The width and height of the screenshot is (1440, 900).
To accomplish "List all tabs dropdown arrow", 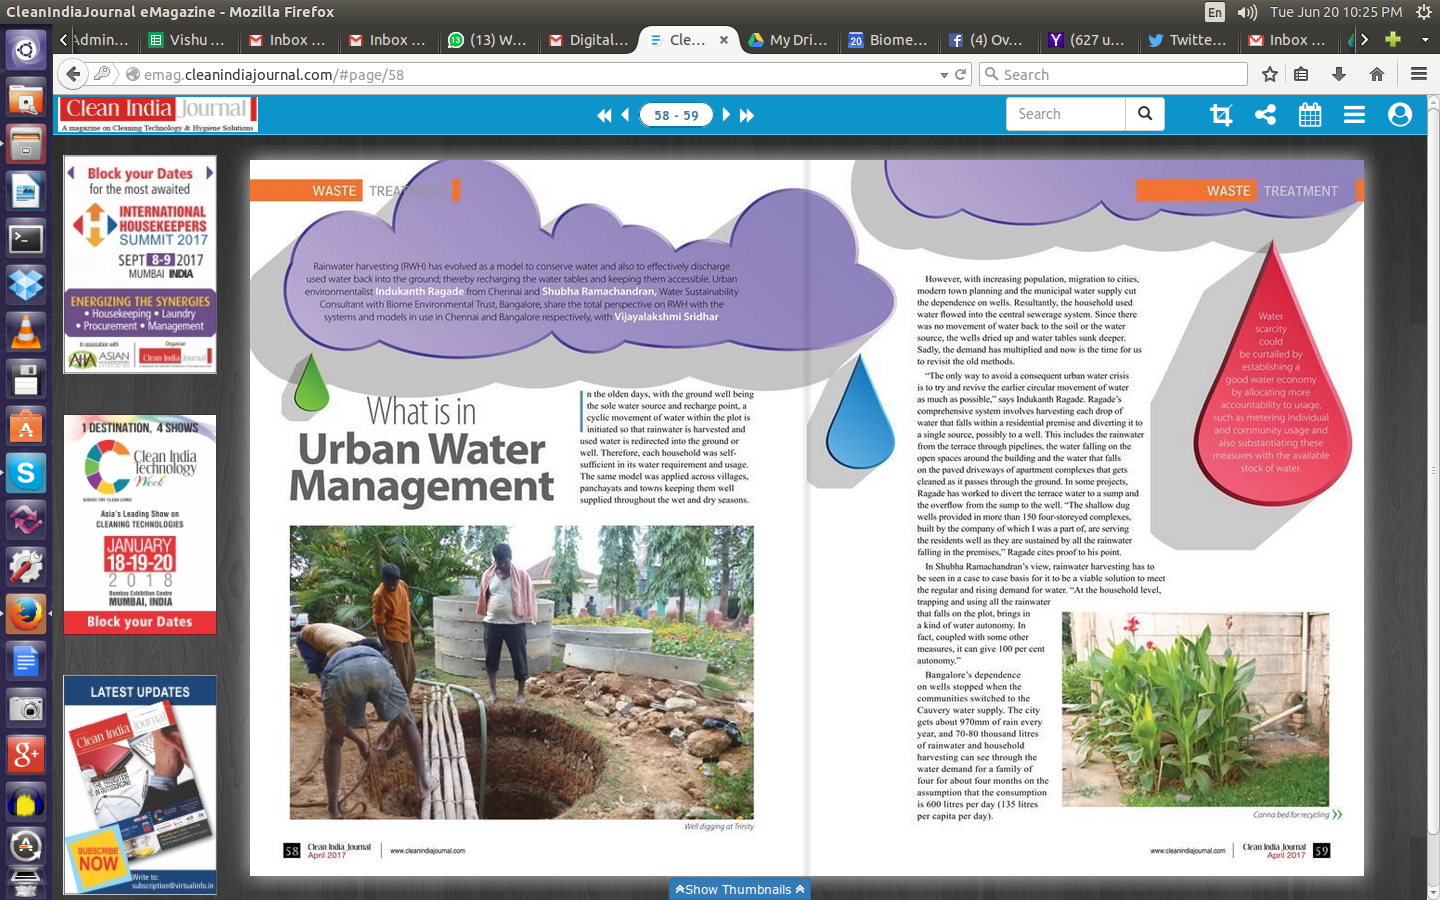I will [1425, 40].
